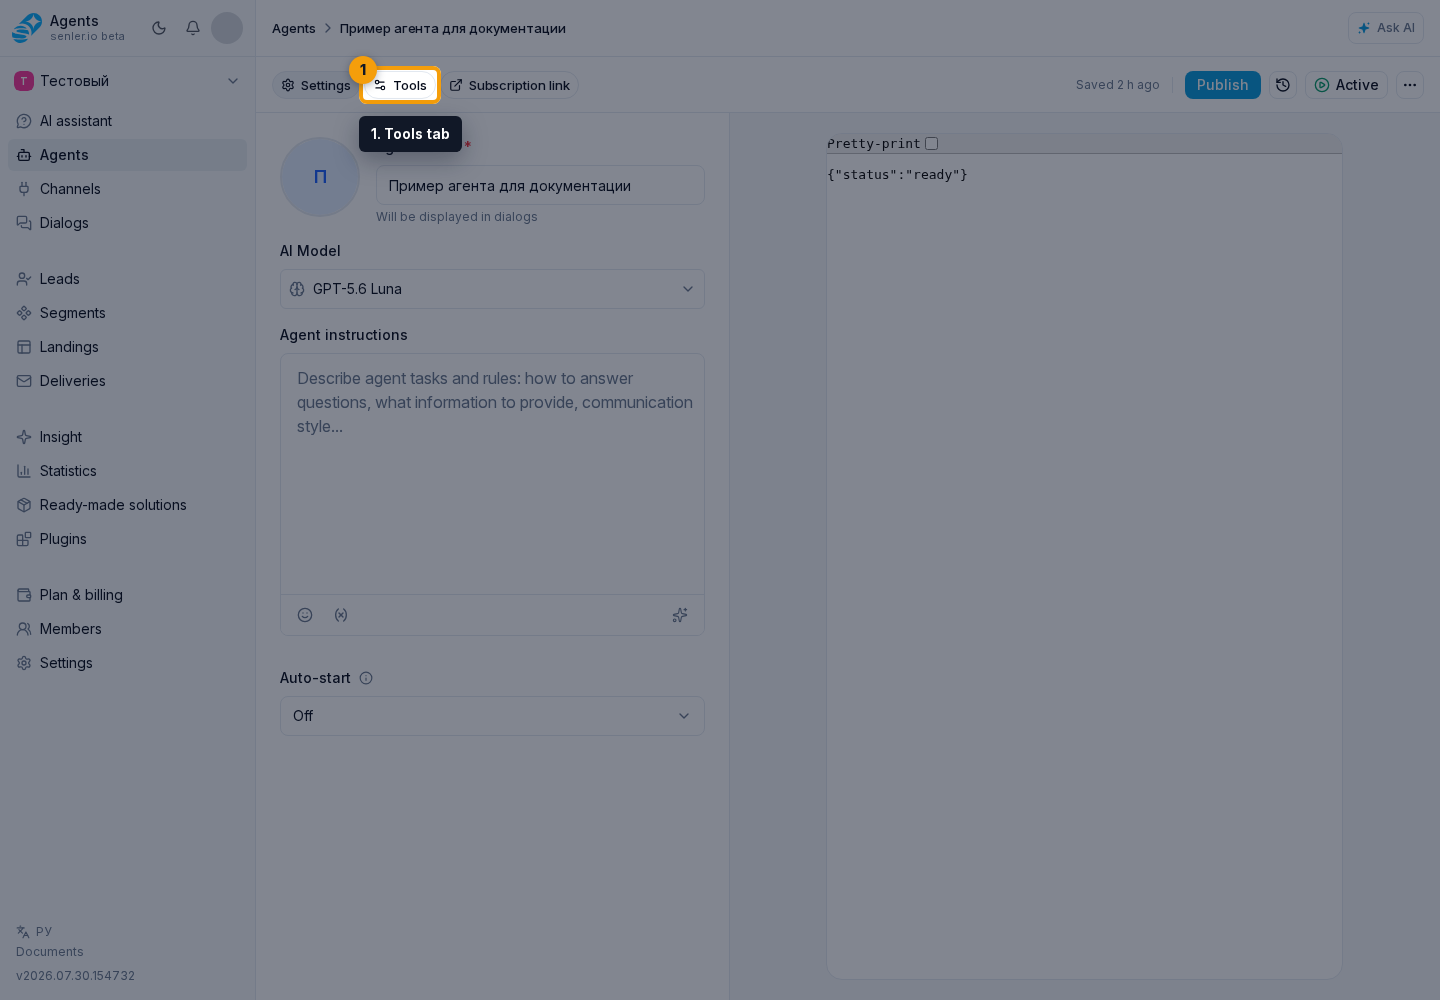The image size is (1440, 1000).
Task: Click the agent avatar with letter П
Action: pyautogui.click(x=320, y=177)
